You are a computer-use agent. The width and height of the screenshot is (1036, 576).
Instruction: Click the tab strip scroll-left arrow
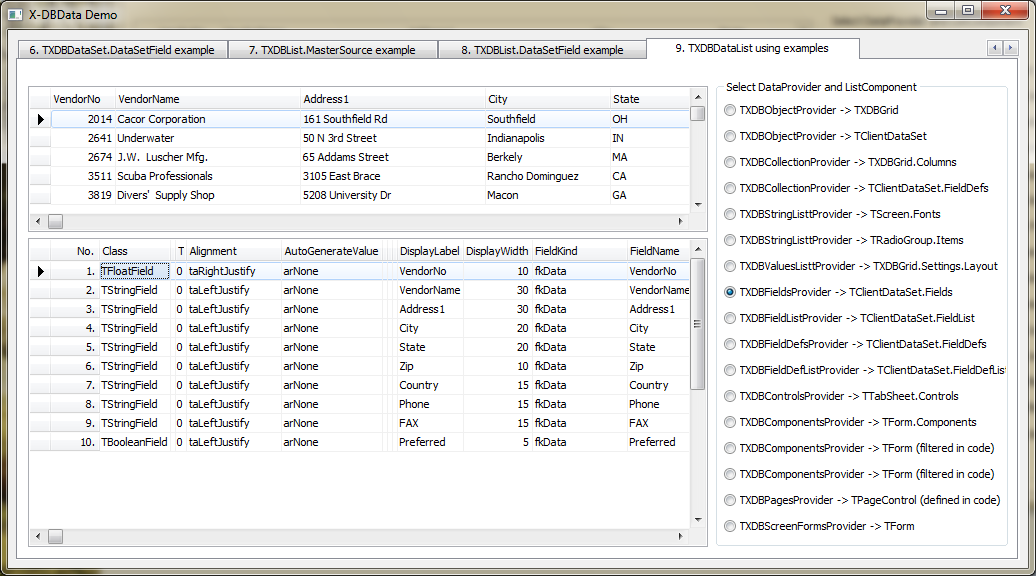coord(995,48)
